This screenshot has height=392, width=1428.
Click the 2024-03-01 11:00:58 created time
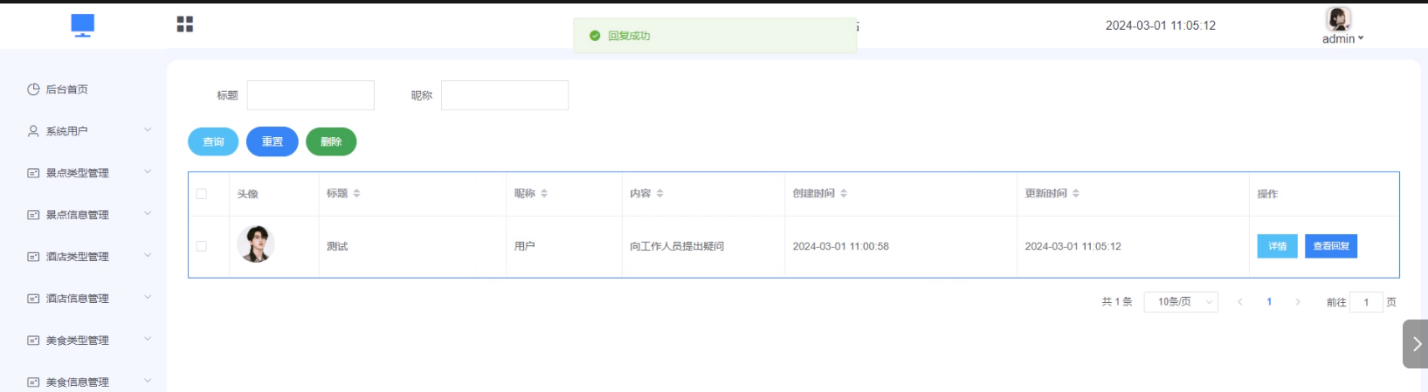pos(841,246)
